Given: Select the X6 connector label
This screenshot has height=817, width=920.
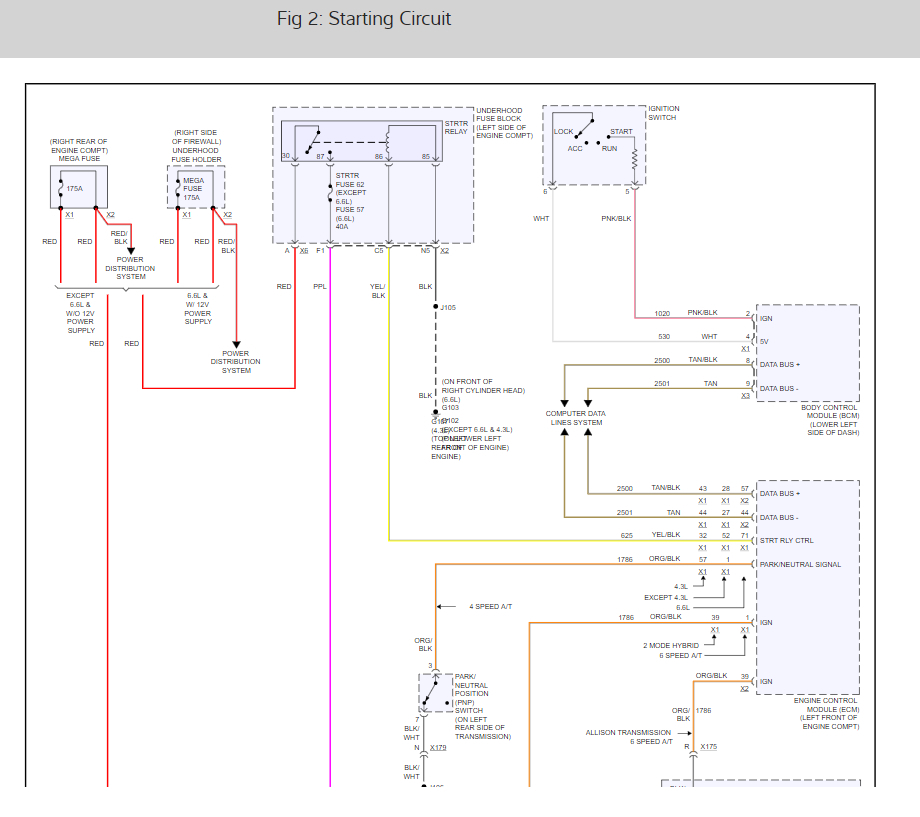Looking at the screenshot, I should [304, 251].
